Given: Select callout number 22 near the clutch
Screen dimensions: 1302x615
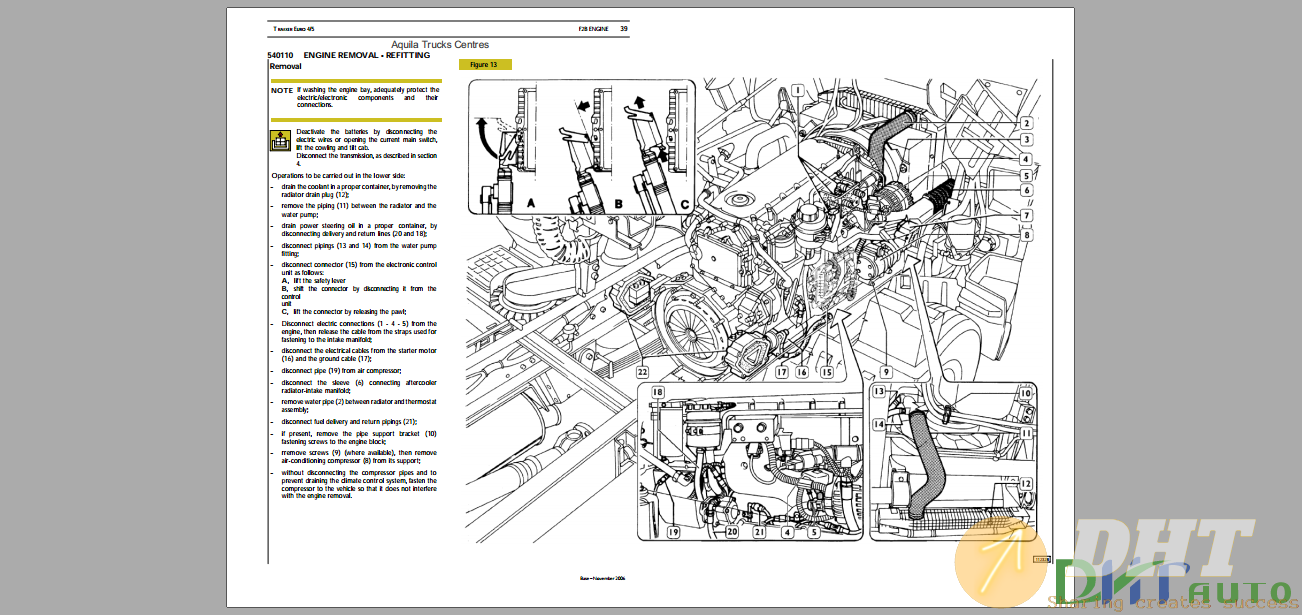Looking at the screenshot, I should (642, 372).
